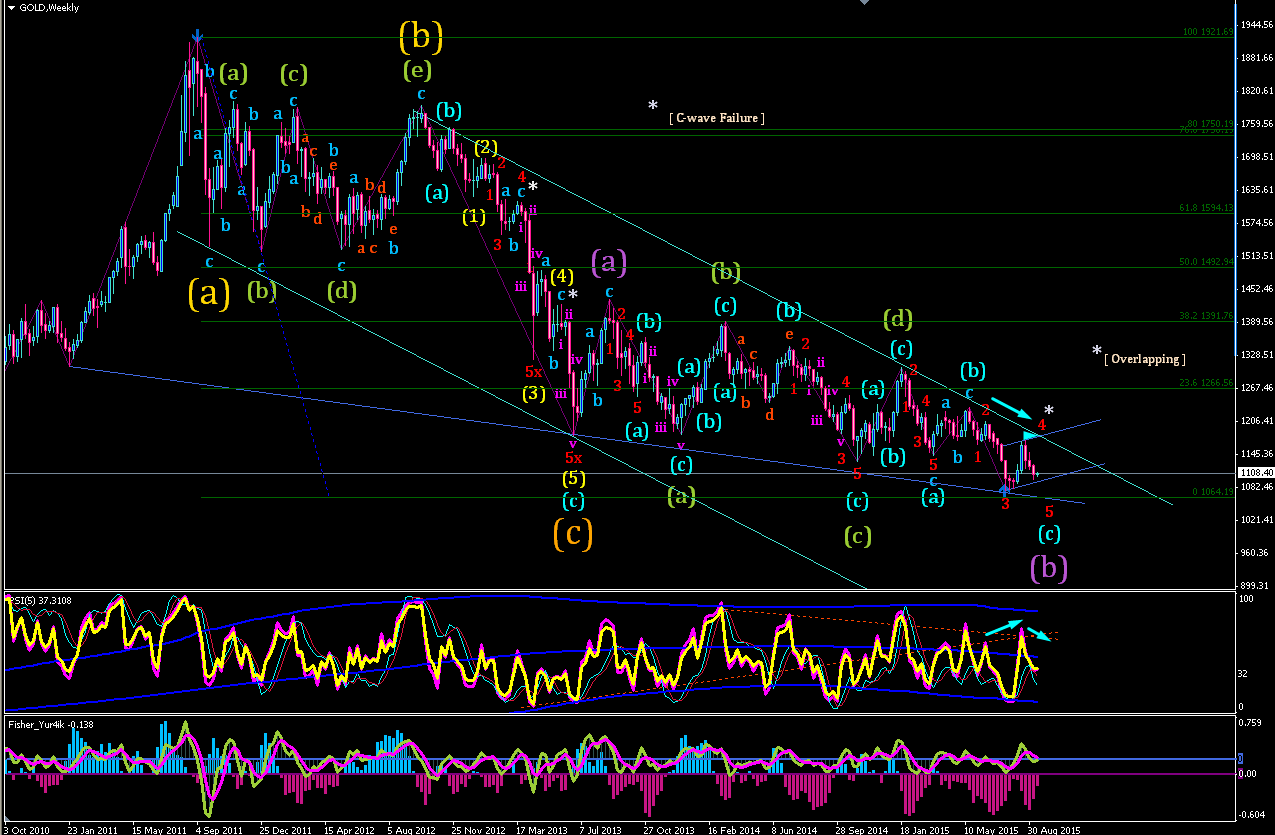Select the '[ Overlapping ]' annotation
The image size is (1275, 835).
(1145, 359)
